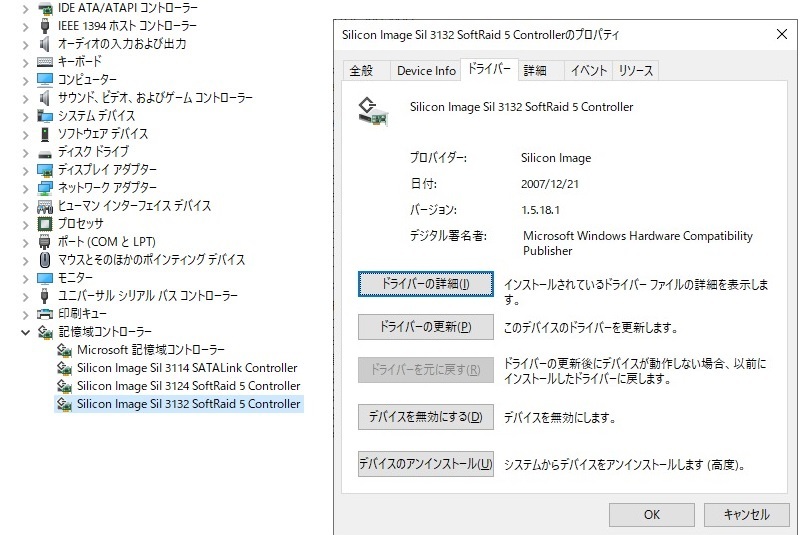Click the Microsoft 記憶域コントローラー device icon
The image size is (800, 535).
pos(64,350)
